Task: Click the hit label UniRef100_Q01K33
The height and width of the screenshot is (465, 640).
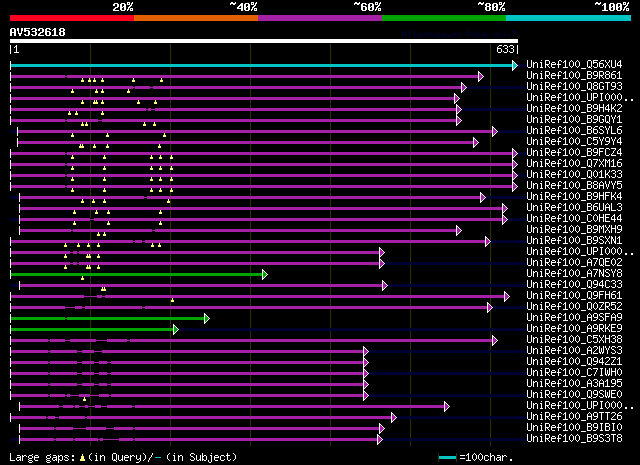Action: coord(574,175)
